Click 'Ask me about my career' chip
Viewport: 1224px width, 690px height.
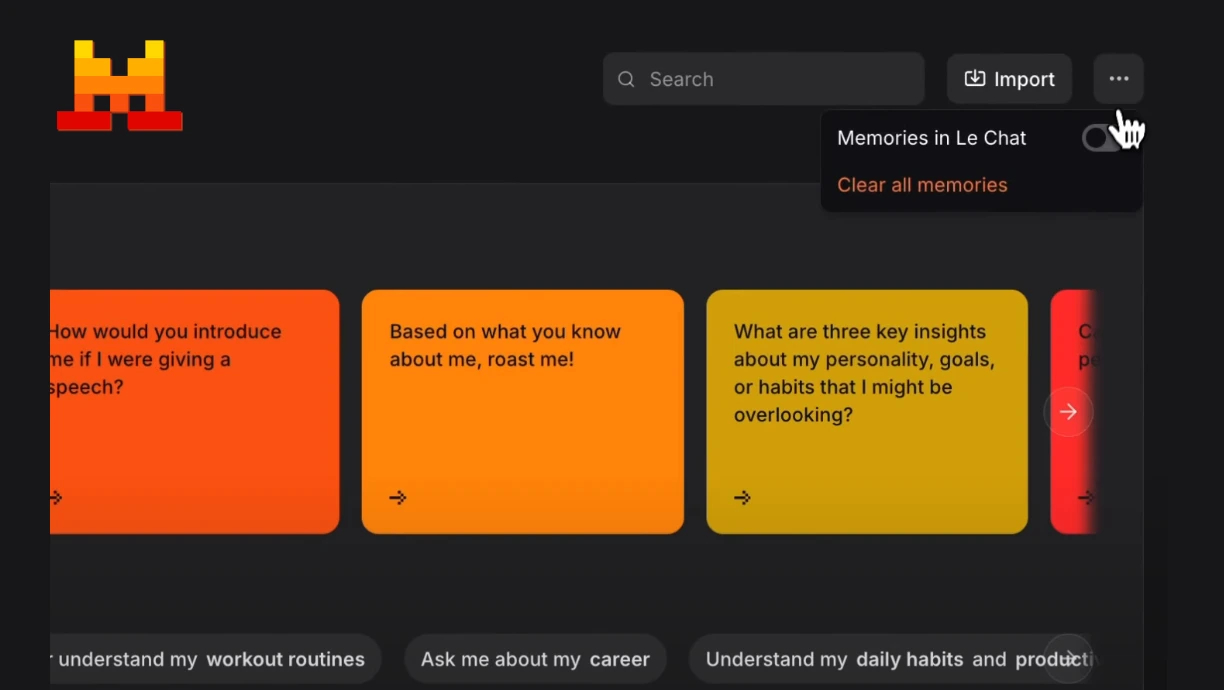[535, 659]
